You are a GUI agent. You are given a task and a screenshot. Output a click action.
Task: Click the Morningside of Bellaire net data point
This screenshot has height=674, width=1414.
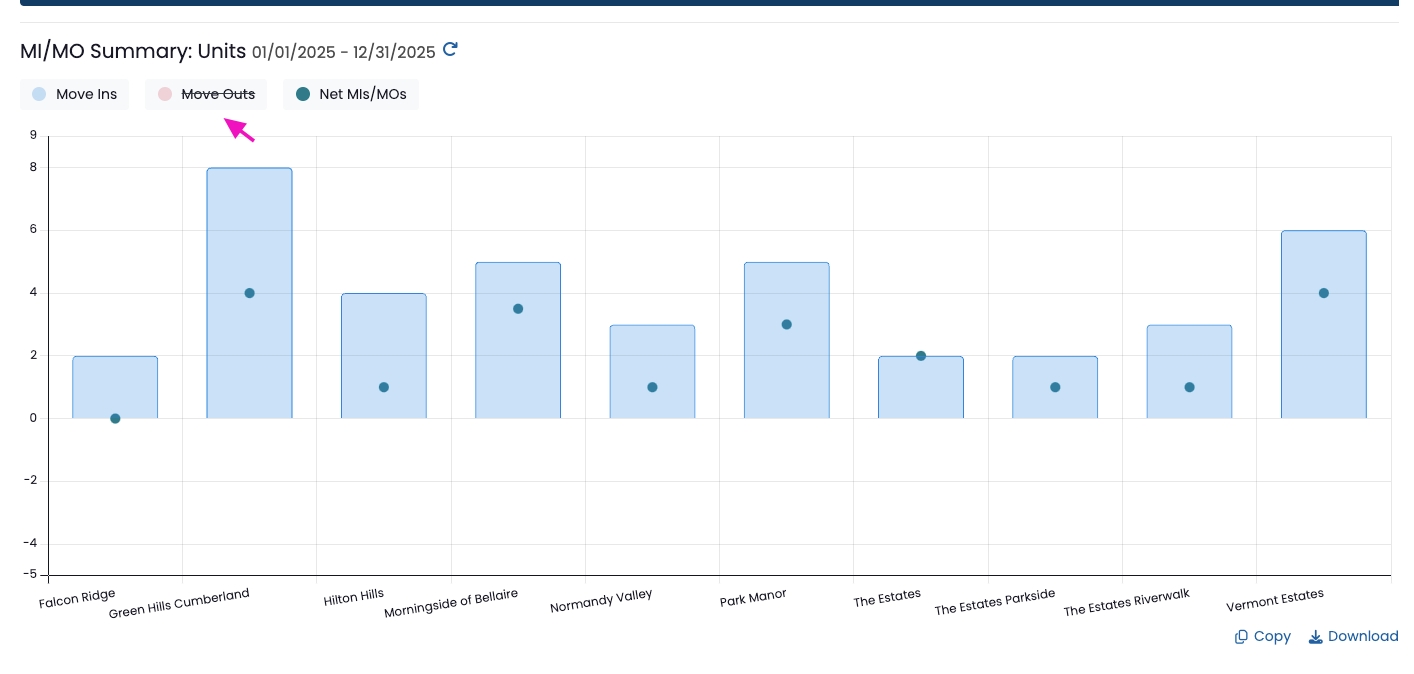[x=518, y=309]
